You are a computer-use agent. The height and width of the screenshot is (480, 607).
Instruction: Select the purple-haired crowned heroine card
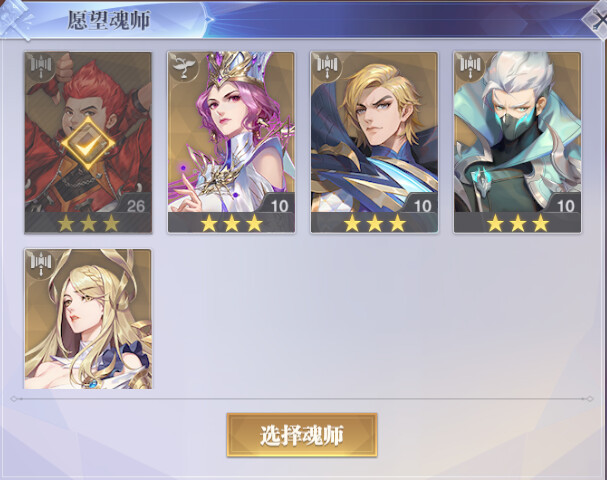(231, 142)
